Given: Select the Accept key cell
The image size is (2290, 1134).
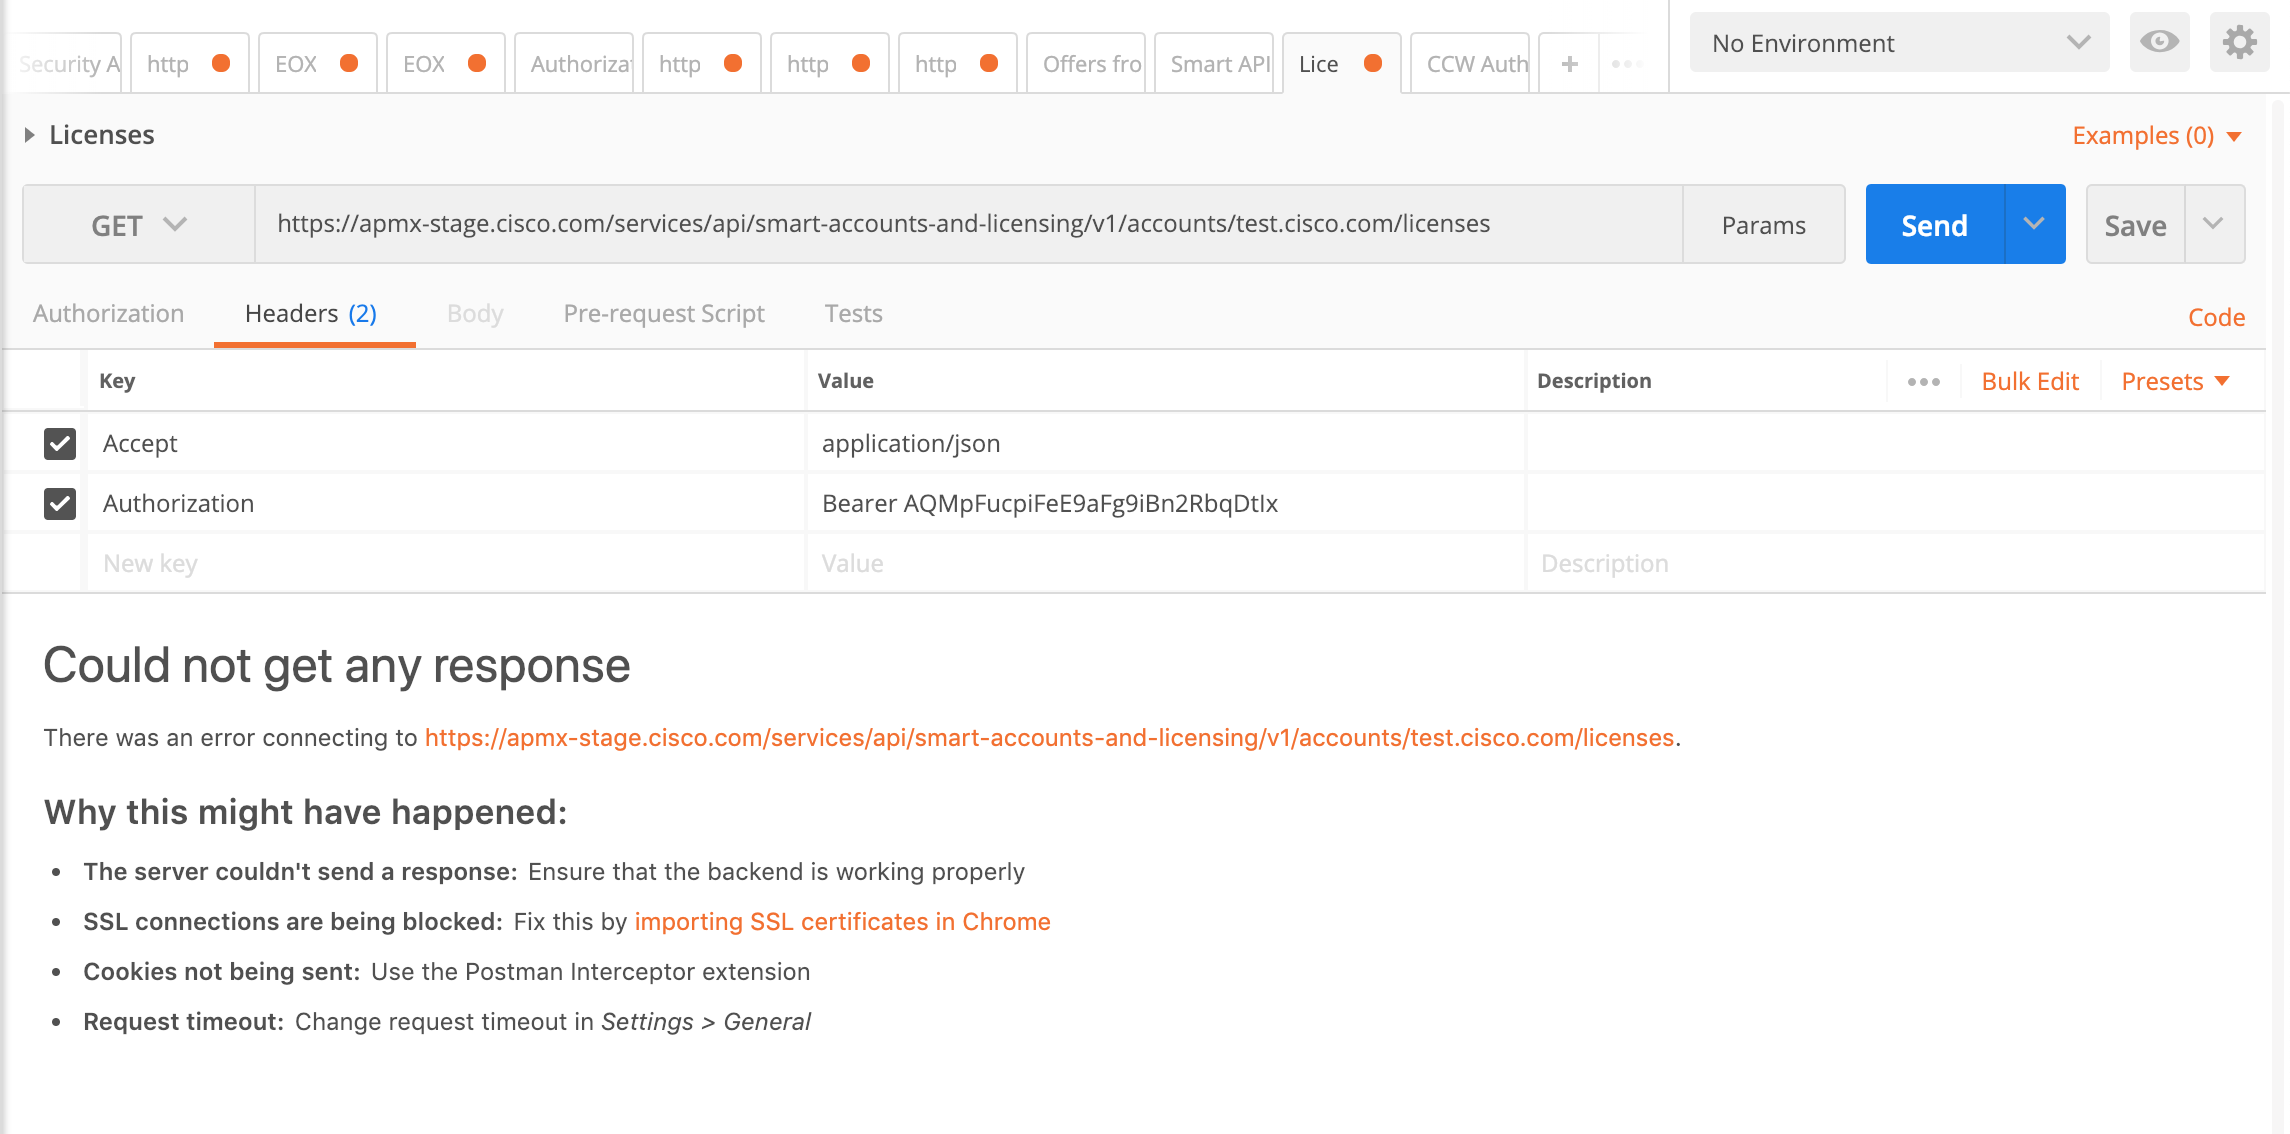Looking at the screenshot, I should pos(446,443).
